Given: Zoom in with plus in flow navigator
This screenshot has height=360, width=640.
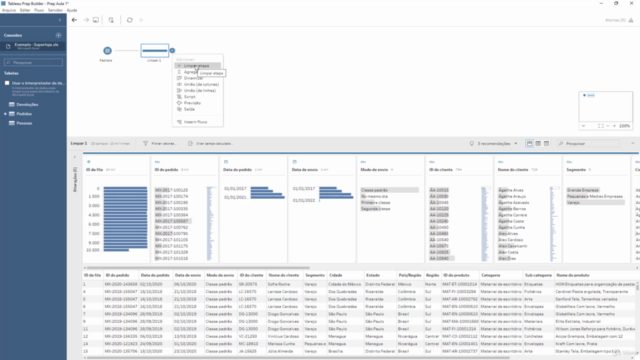Looking at the screenshot, I should (614, 126).
